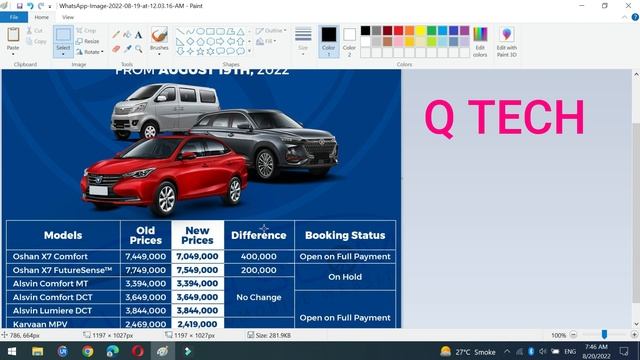Open the shape Fill dropdown
Screen dimensions: 640x360
(266, 41)
